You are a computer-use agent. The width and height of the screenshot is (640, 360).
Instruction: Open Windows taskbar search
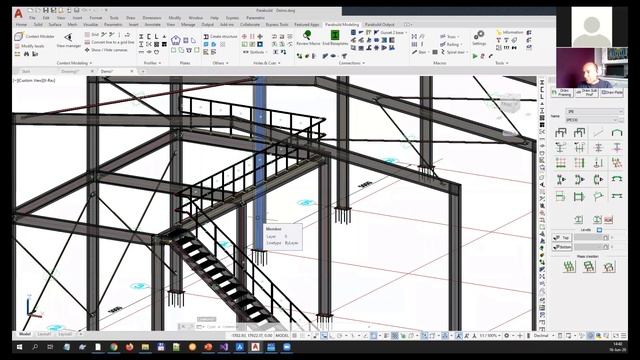point(35,347)
